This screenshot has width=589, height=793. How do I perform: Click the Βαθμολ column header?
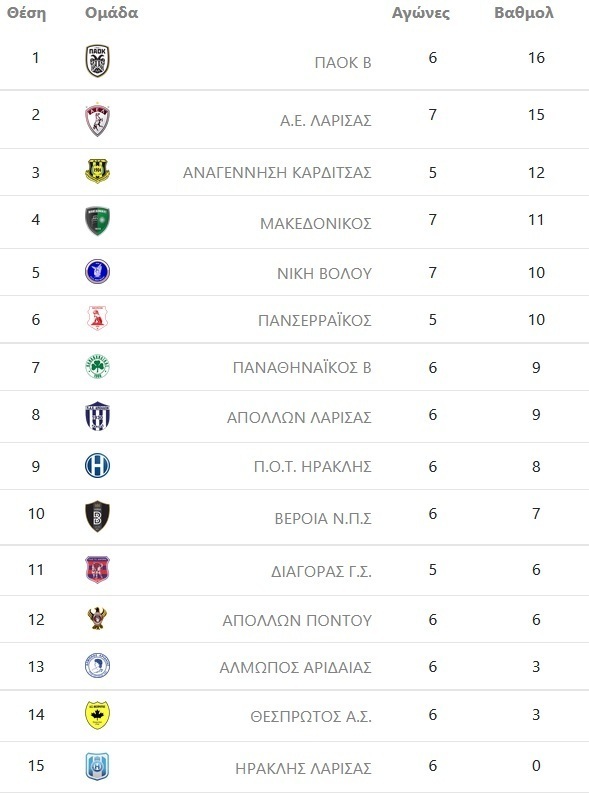pos(524,13)
